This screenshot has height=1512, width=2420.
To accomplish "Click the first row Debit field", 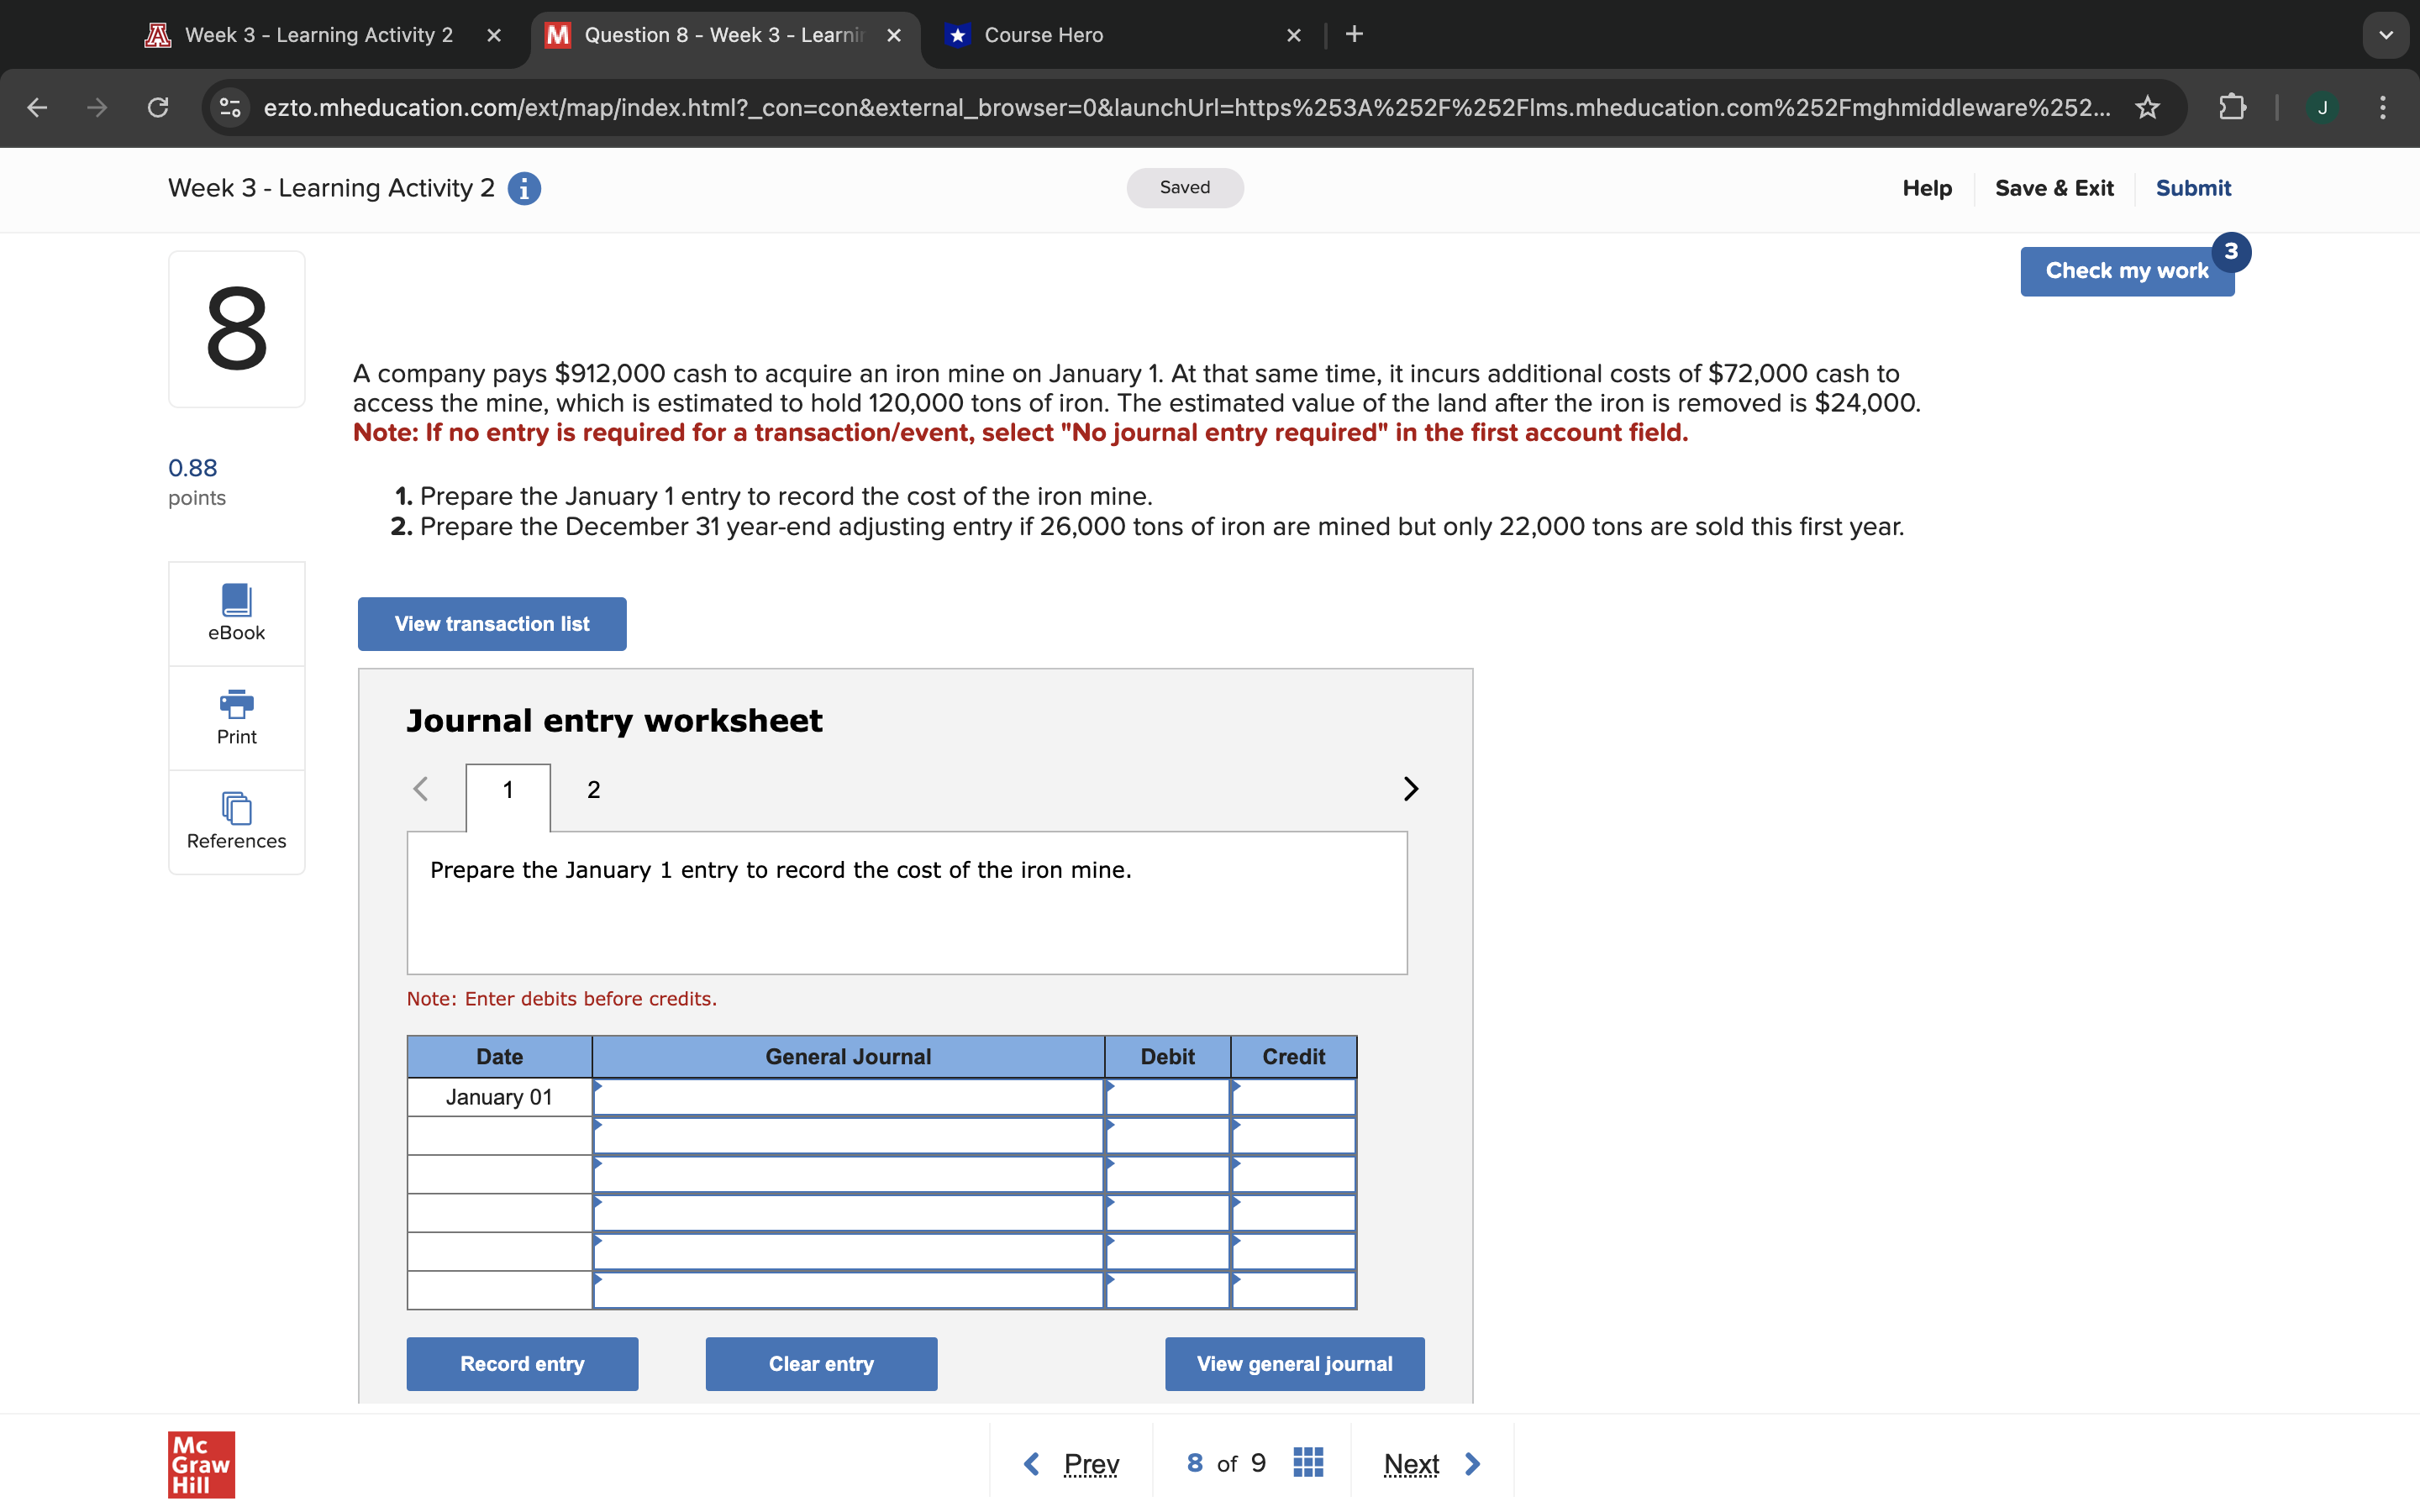I will [1167, 1097].
